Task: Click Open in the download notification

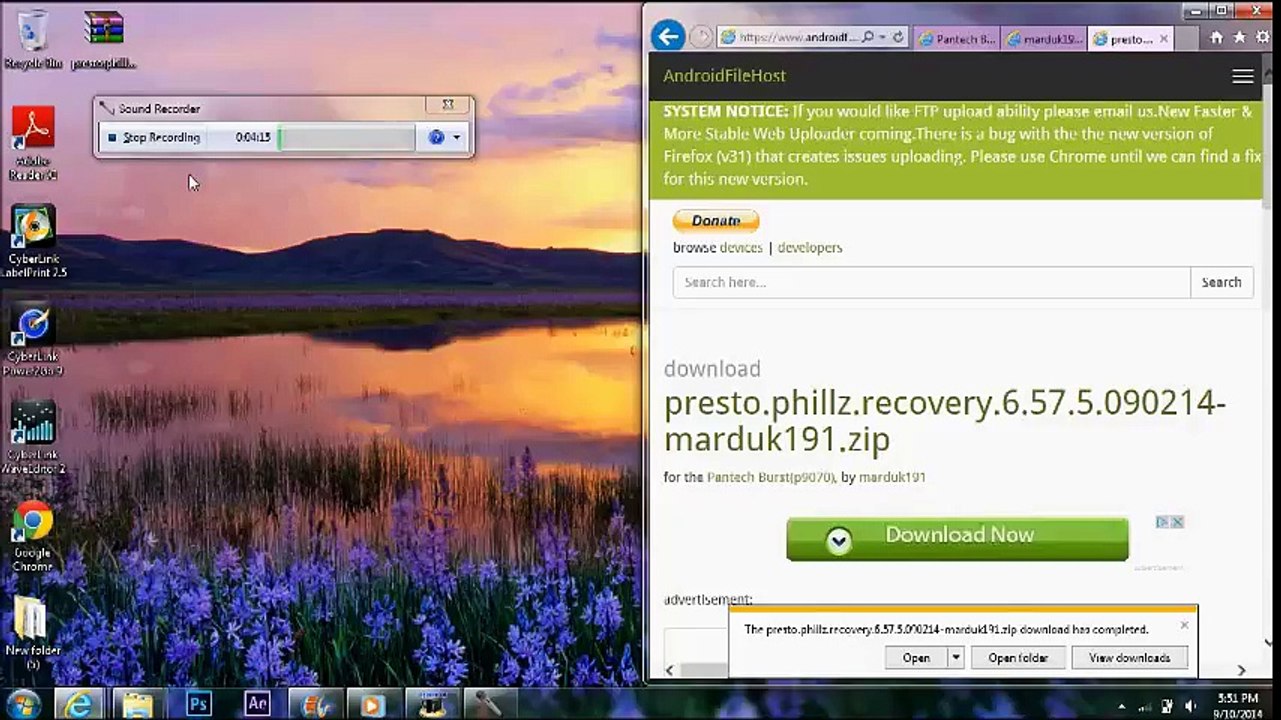Action: pos(916,657)
